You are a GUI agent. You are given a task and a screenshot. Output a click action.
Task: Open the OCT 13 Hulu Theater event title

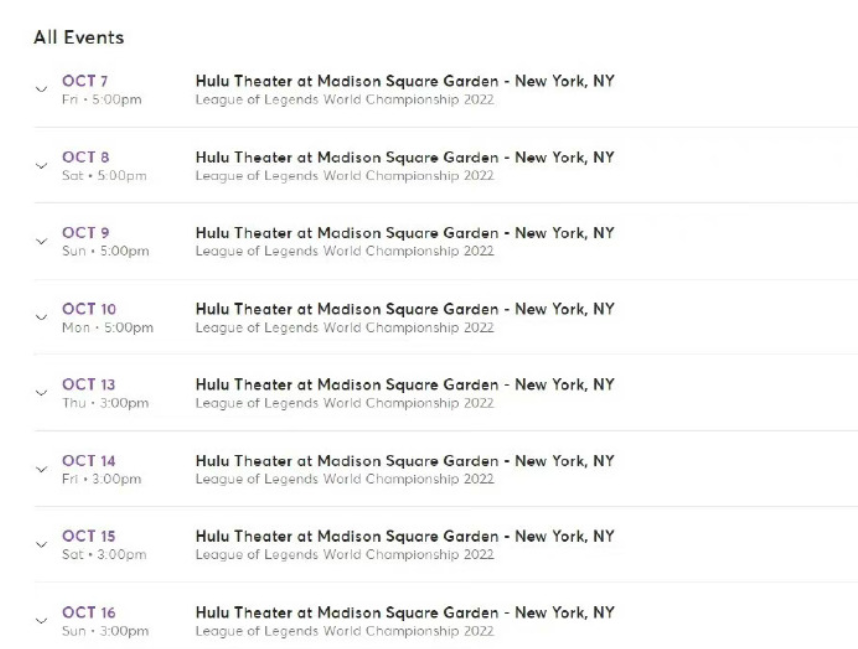click(405, 385)
